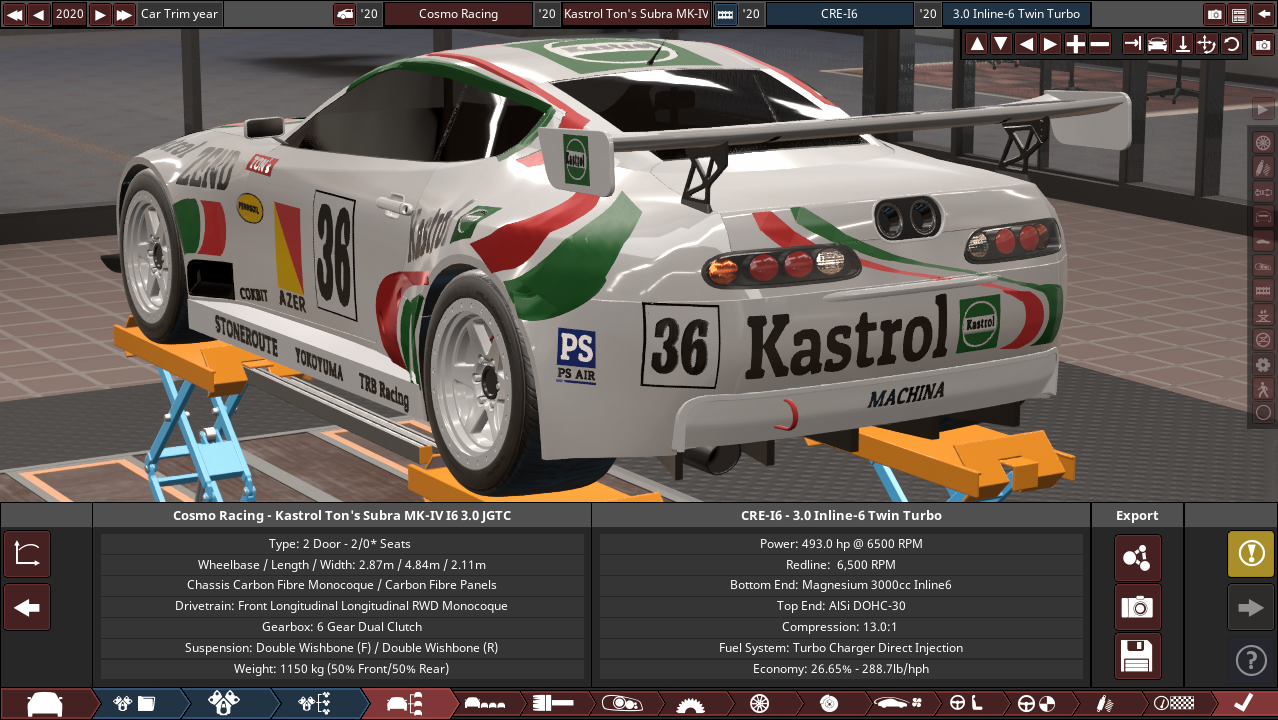Toggle the fixtures visibility icon
The width and height of the screenshot is (1278, 720).
pyautogui.click(x=1263, y=265)
